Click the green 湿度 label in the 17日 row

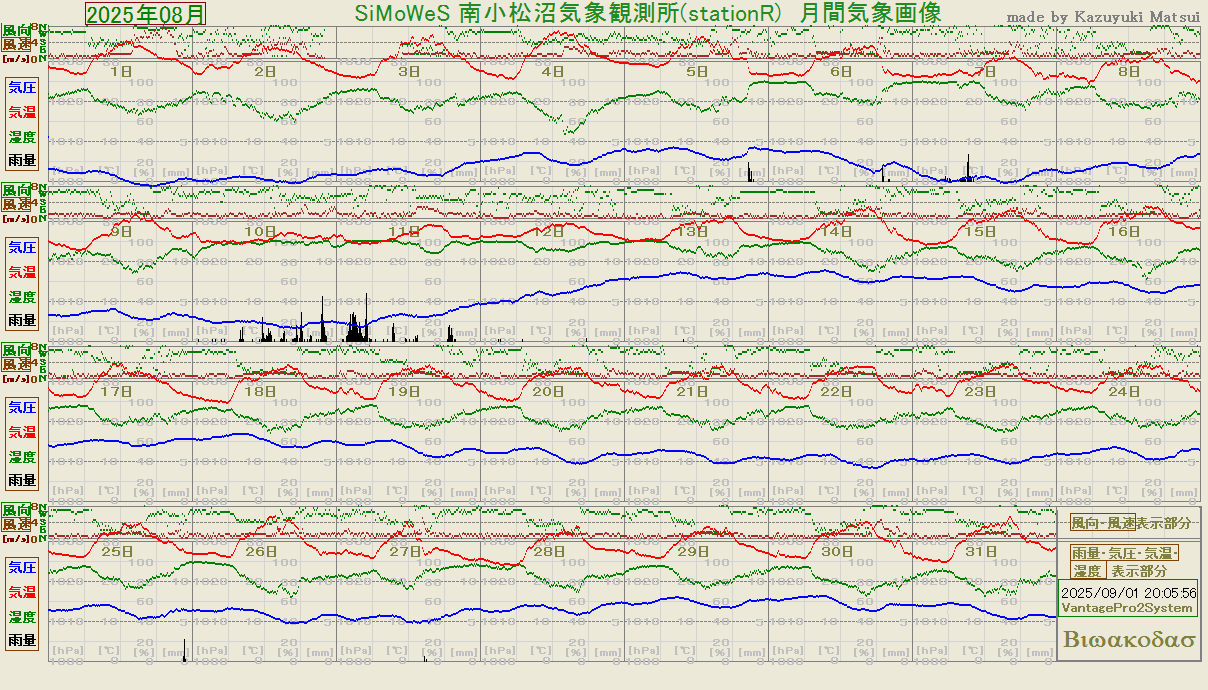(x=22, y=457)
